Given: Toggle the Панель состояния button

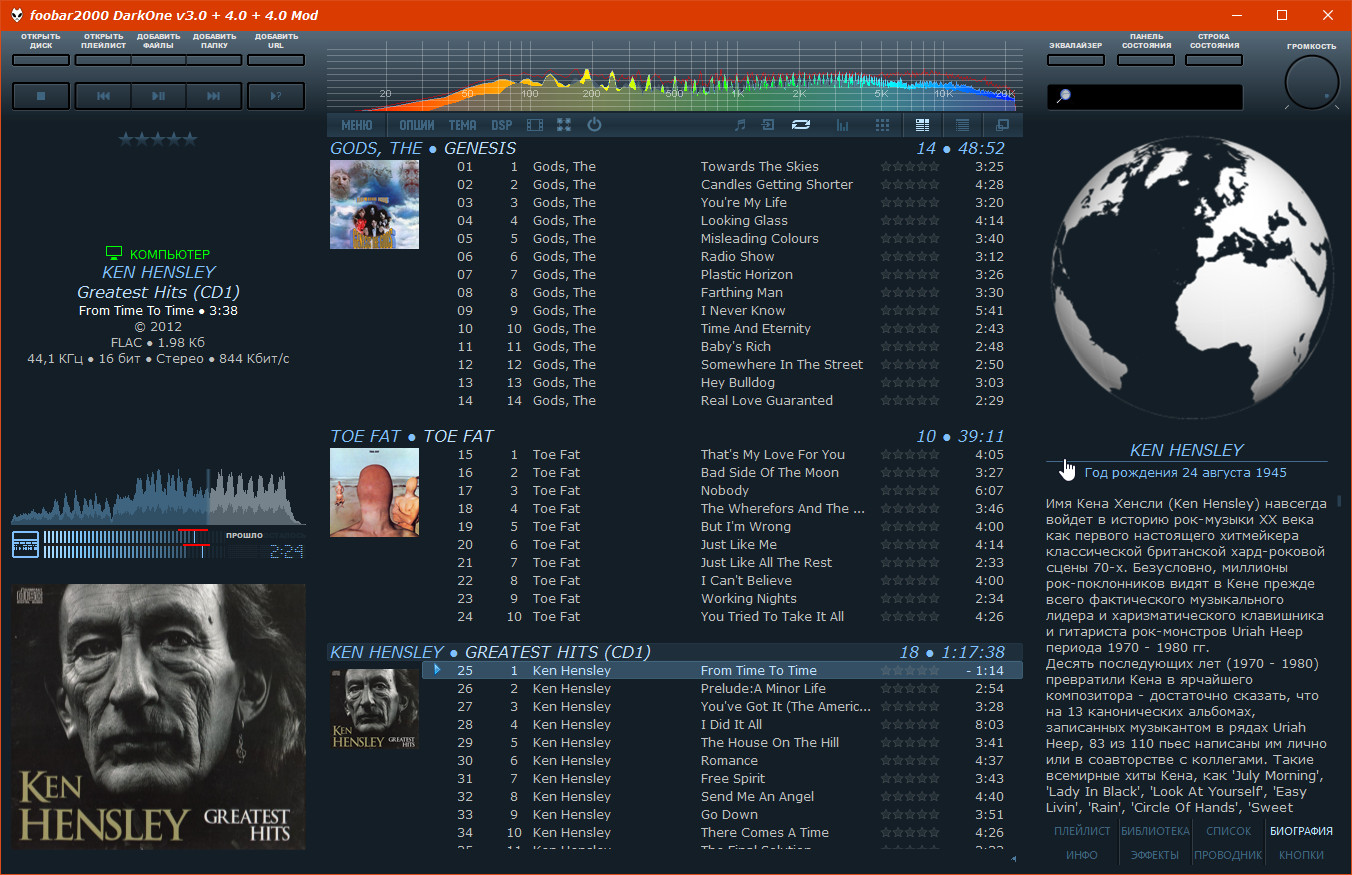Looking at the screenshot, I should [x=1145, y=60].
